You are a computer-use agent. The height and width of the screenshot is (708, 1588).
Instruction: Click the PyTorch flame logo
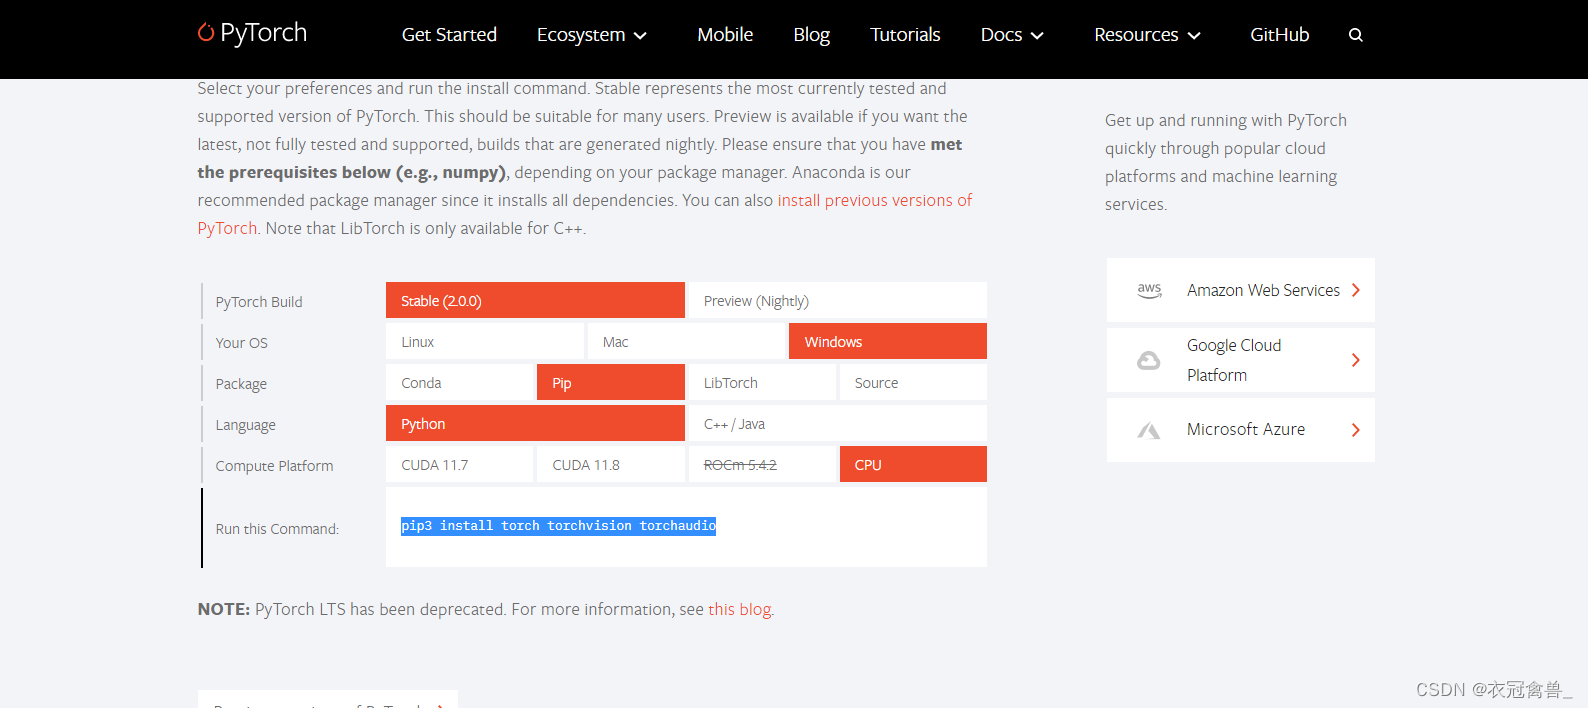pyautogui.click(x=206, y=33)
